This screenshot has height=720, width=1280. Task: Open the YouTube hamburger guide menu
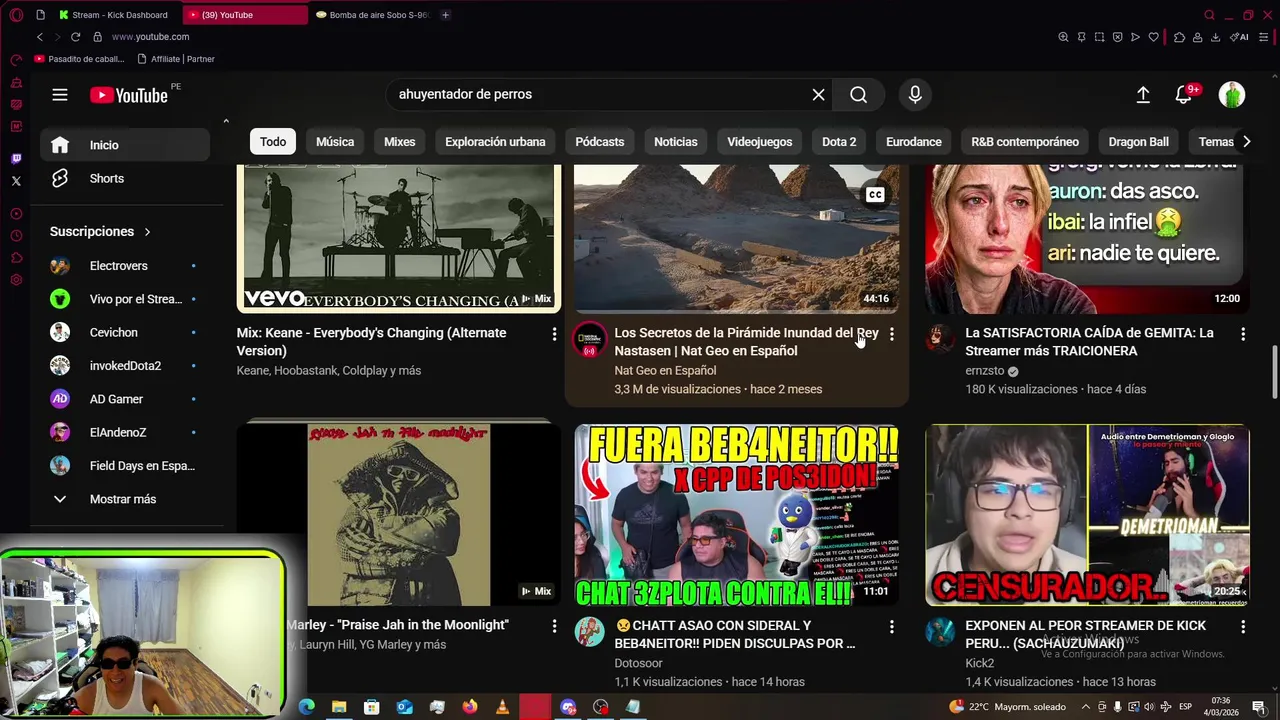(x=60, y=95)
